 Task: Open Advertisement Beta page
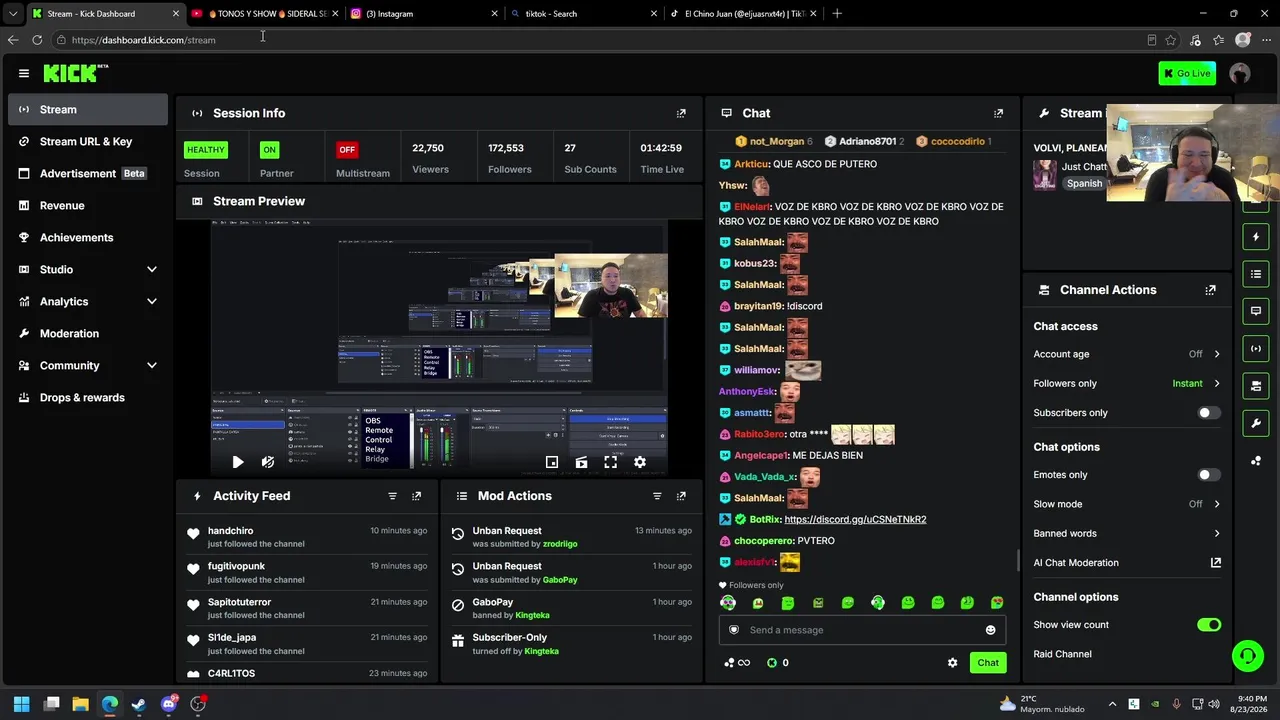[88, 174]
